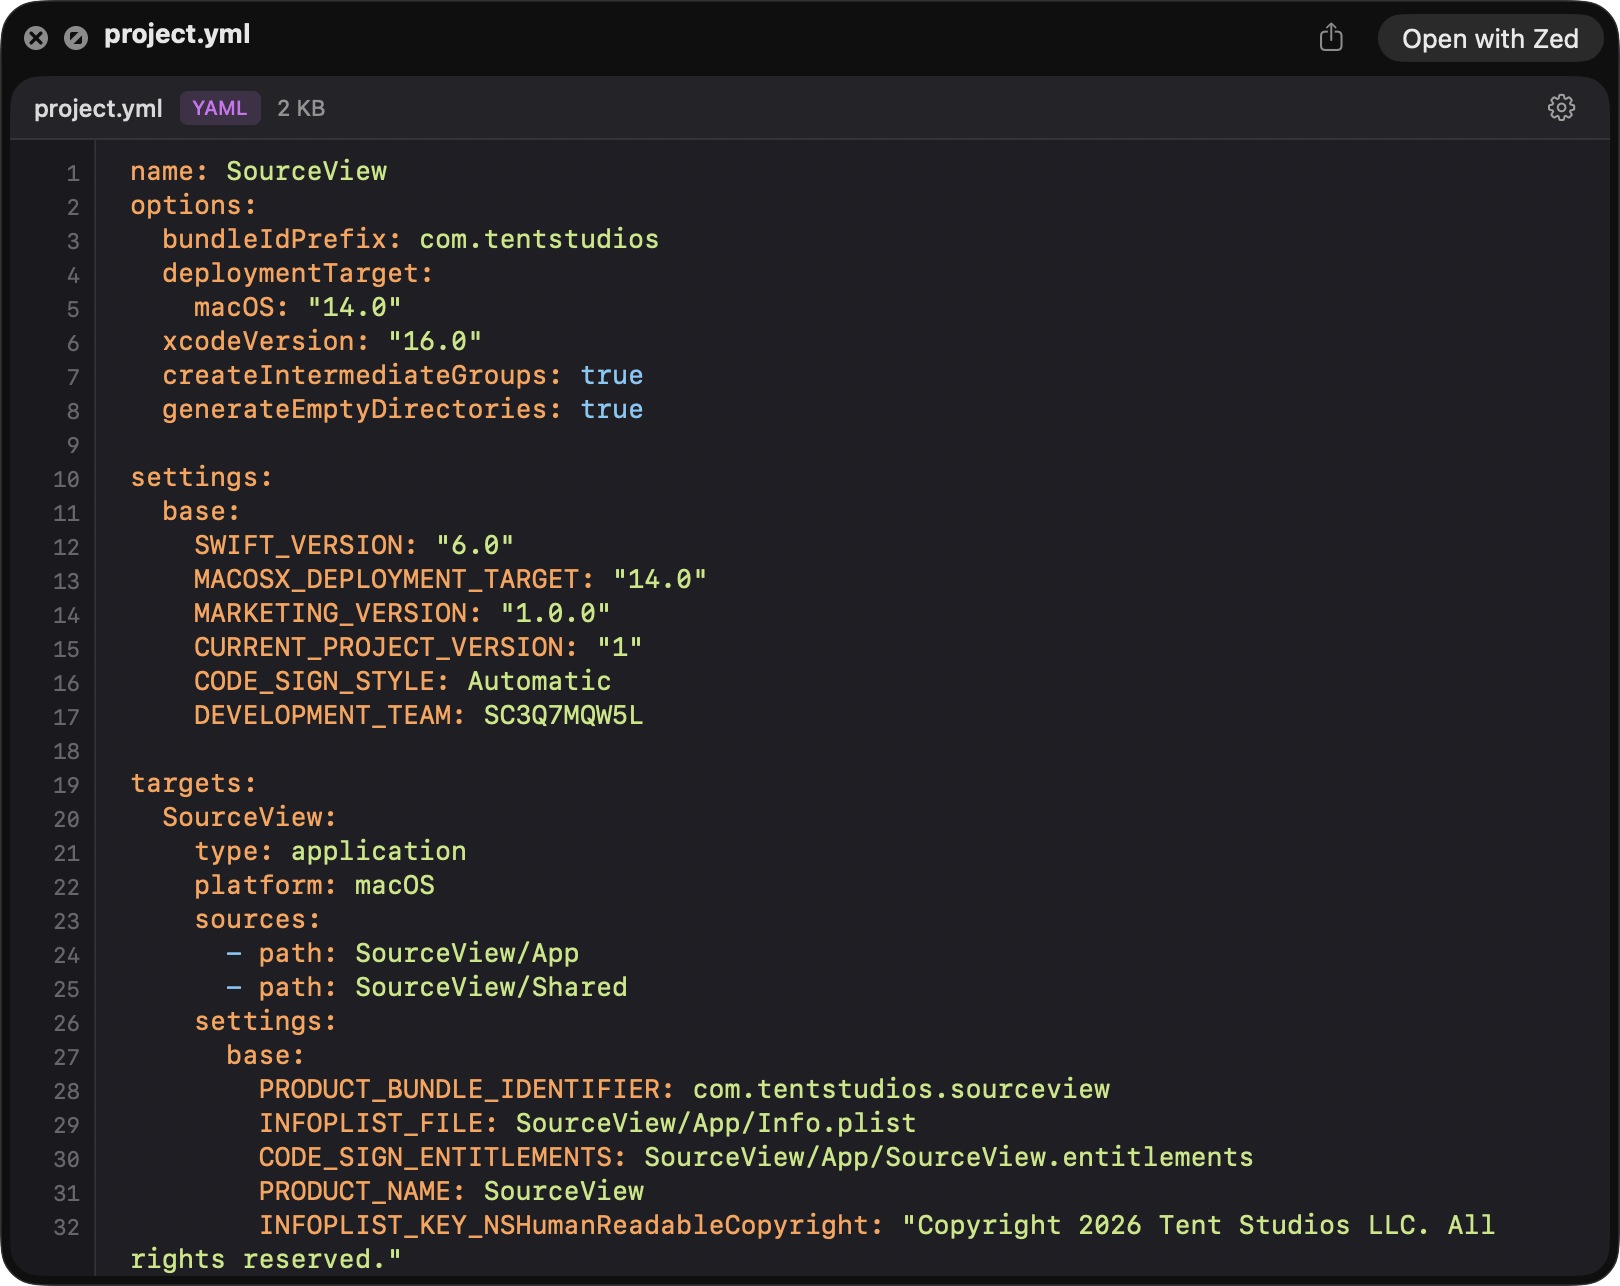Click the team ID SC3Q7MQW5L

click(x=563, y=715)
